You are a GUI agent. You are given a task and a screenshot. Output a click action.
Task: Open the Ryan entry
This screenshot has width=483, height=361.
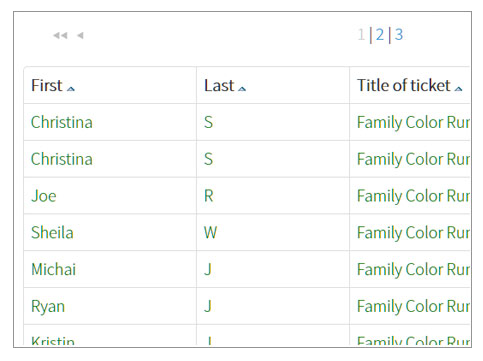[x=48, y=306]
